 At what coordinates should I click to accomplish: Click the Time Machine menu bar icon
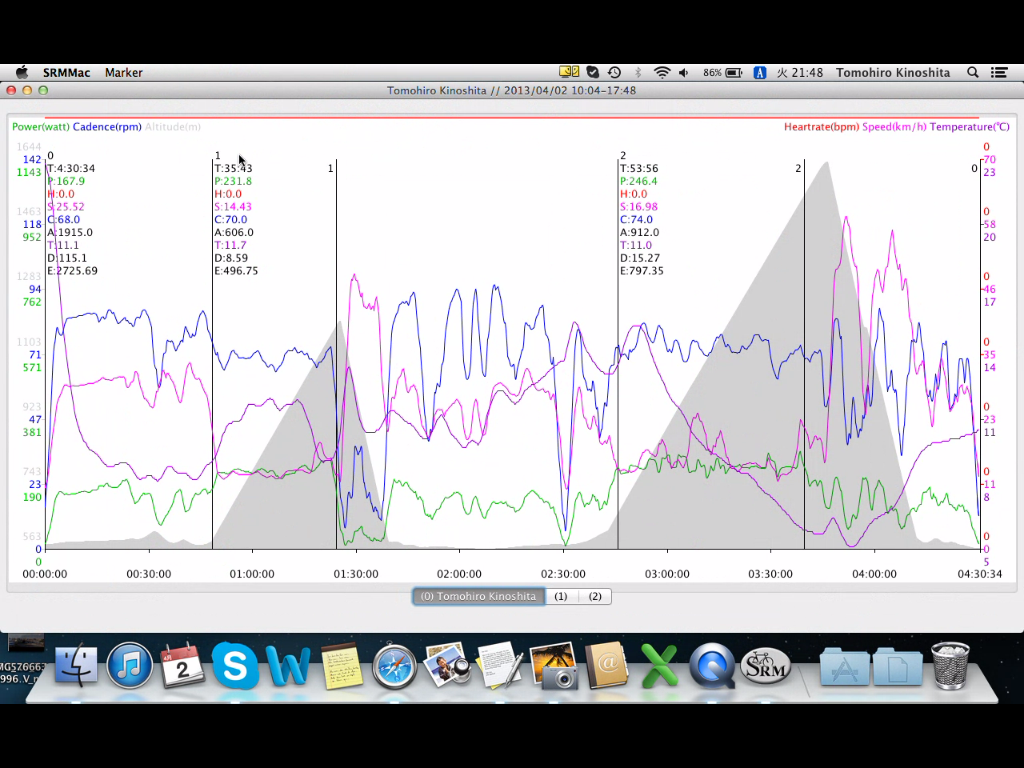pyautogui.click(x=614, y=73)
